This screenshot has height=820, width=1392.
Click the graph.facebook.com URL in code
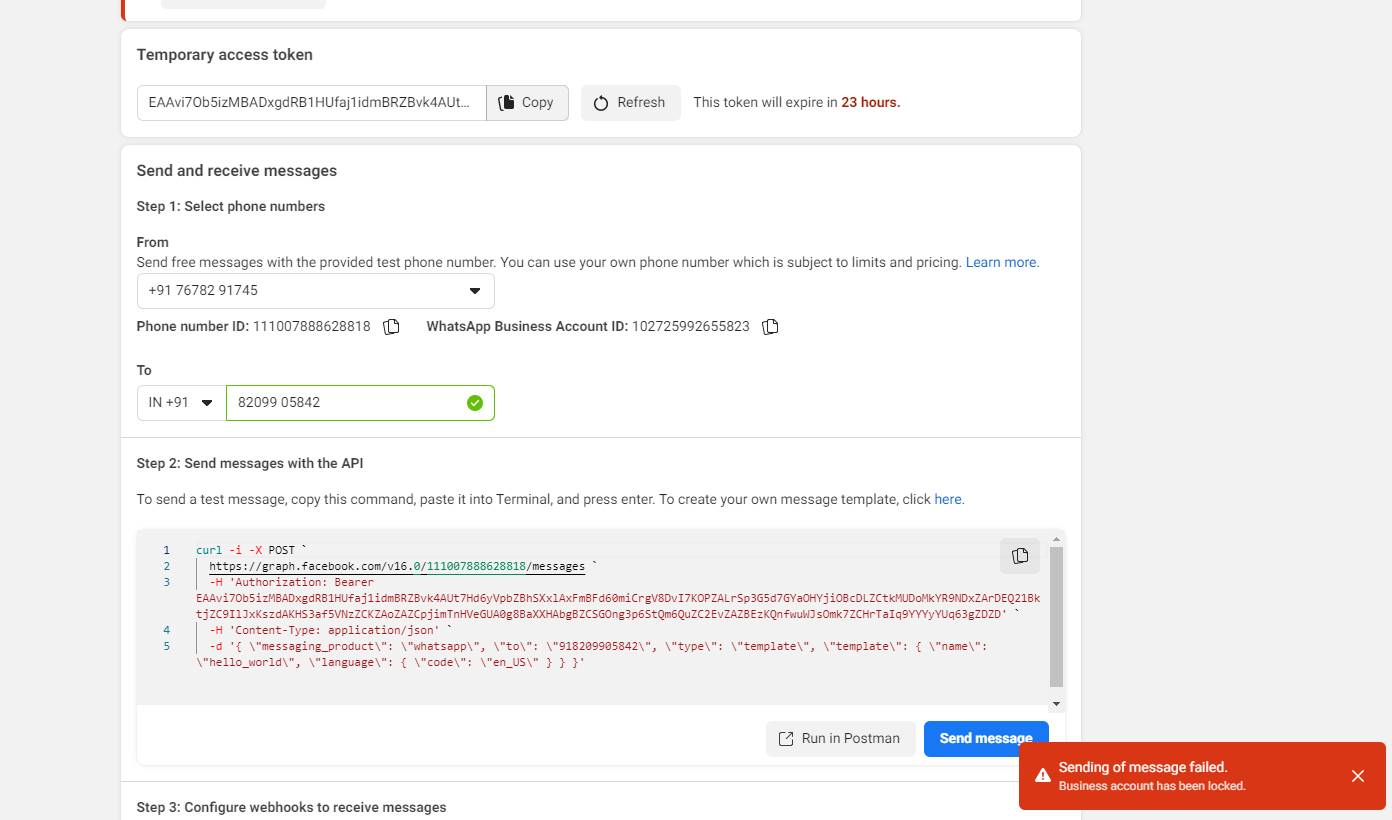[396, 567]
